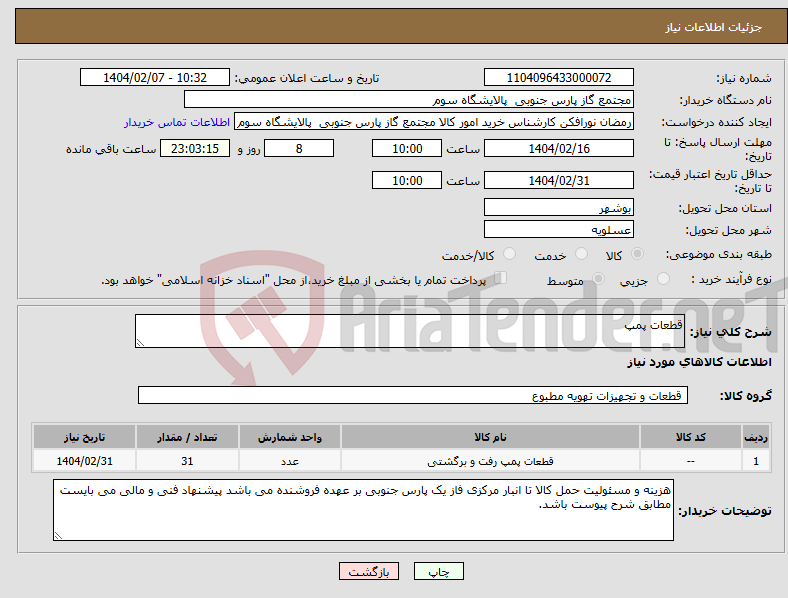Screen dimensions: 788x598
Task: Click the resize handle of buyer notes textarea
Action: point(58,536)
